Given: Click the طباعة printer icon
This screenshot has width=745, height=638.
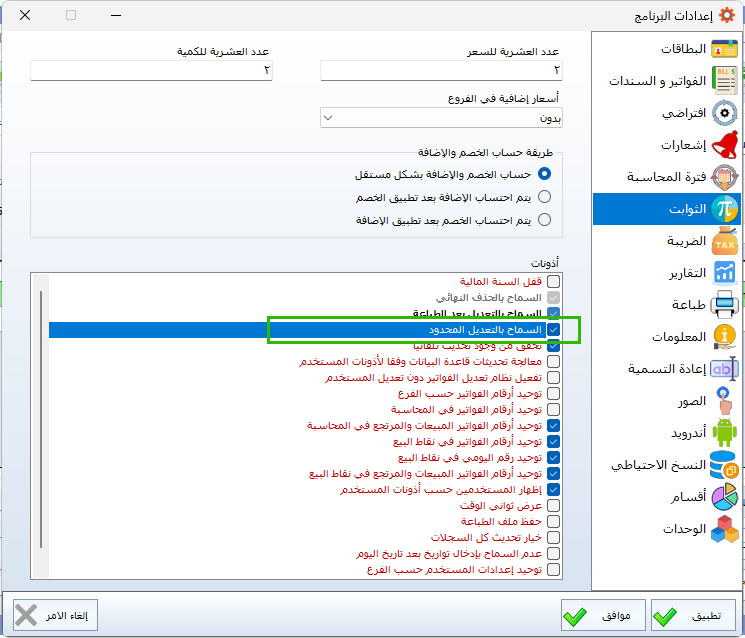Looking at the screenshot, I should coord(724,305).
